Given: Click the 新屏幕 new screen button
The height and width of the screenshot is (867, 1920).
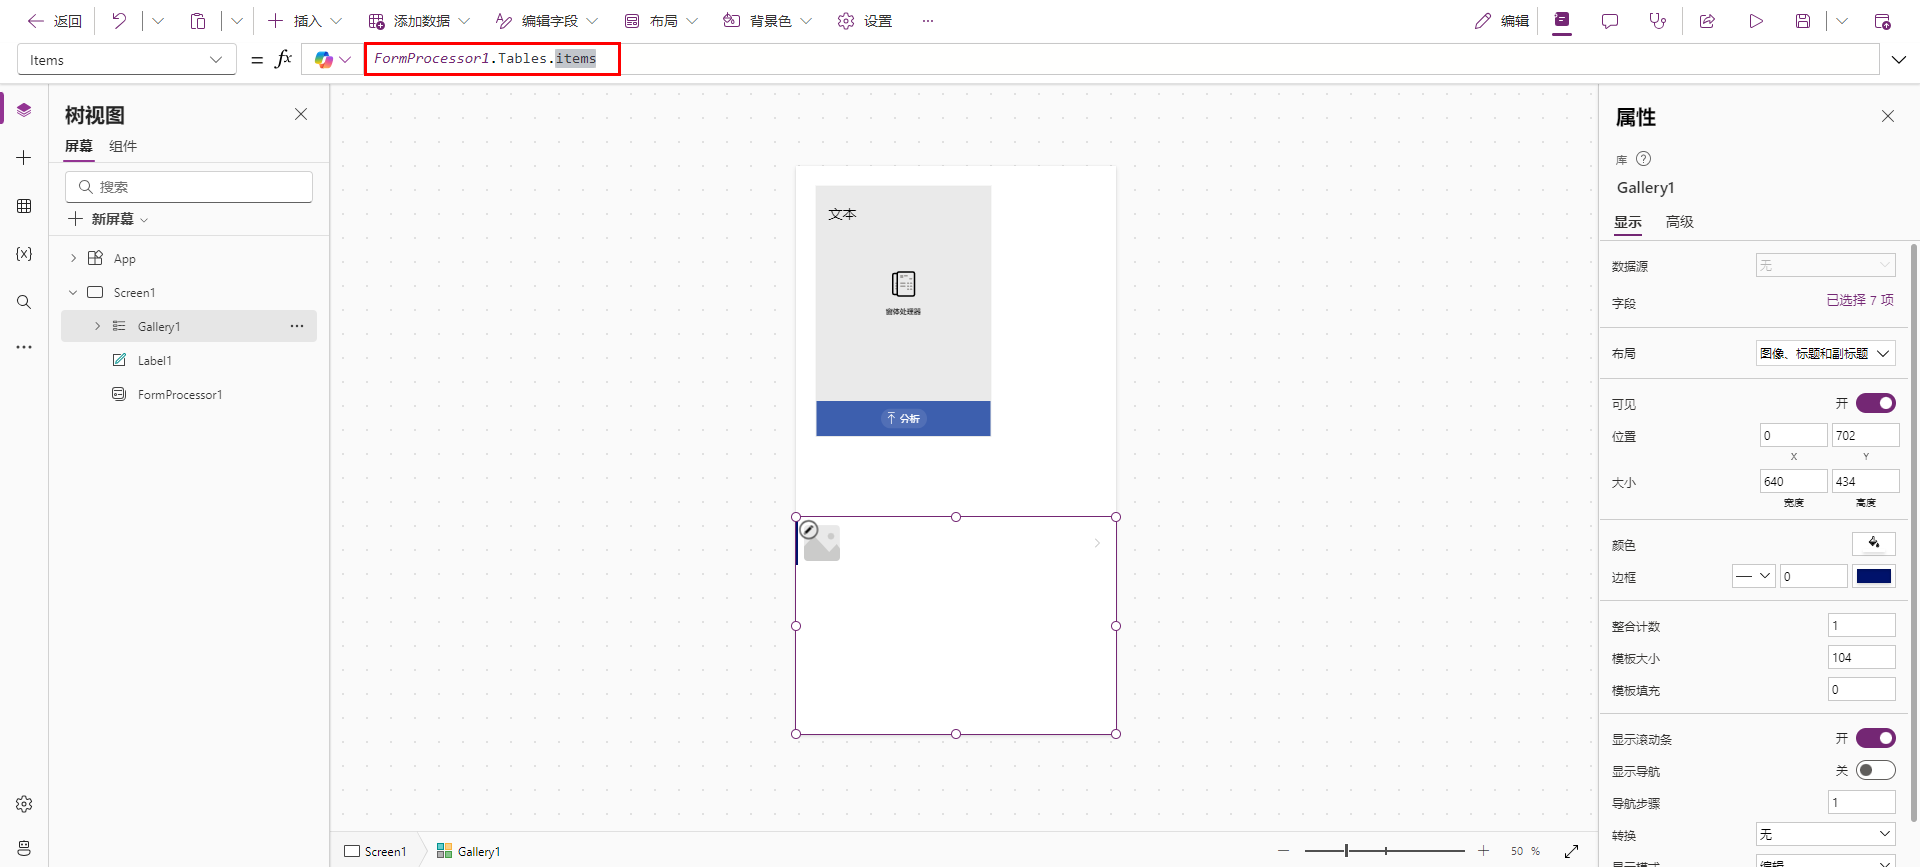Looking at the screenshot, I should pyautogui.click(x=108, y=219).
